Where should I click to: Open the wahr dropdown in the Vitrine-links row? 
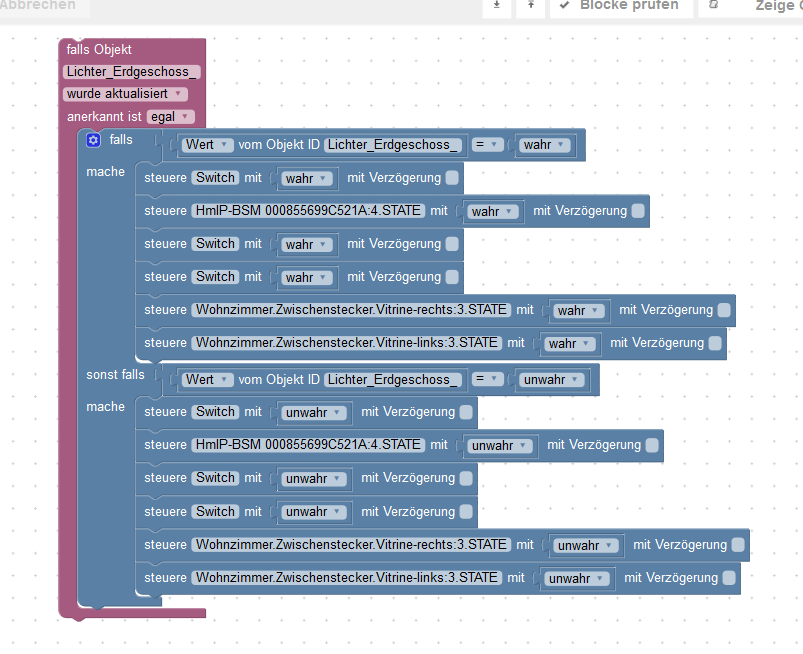569,343
